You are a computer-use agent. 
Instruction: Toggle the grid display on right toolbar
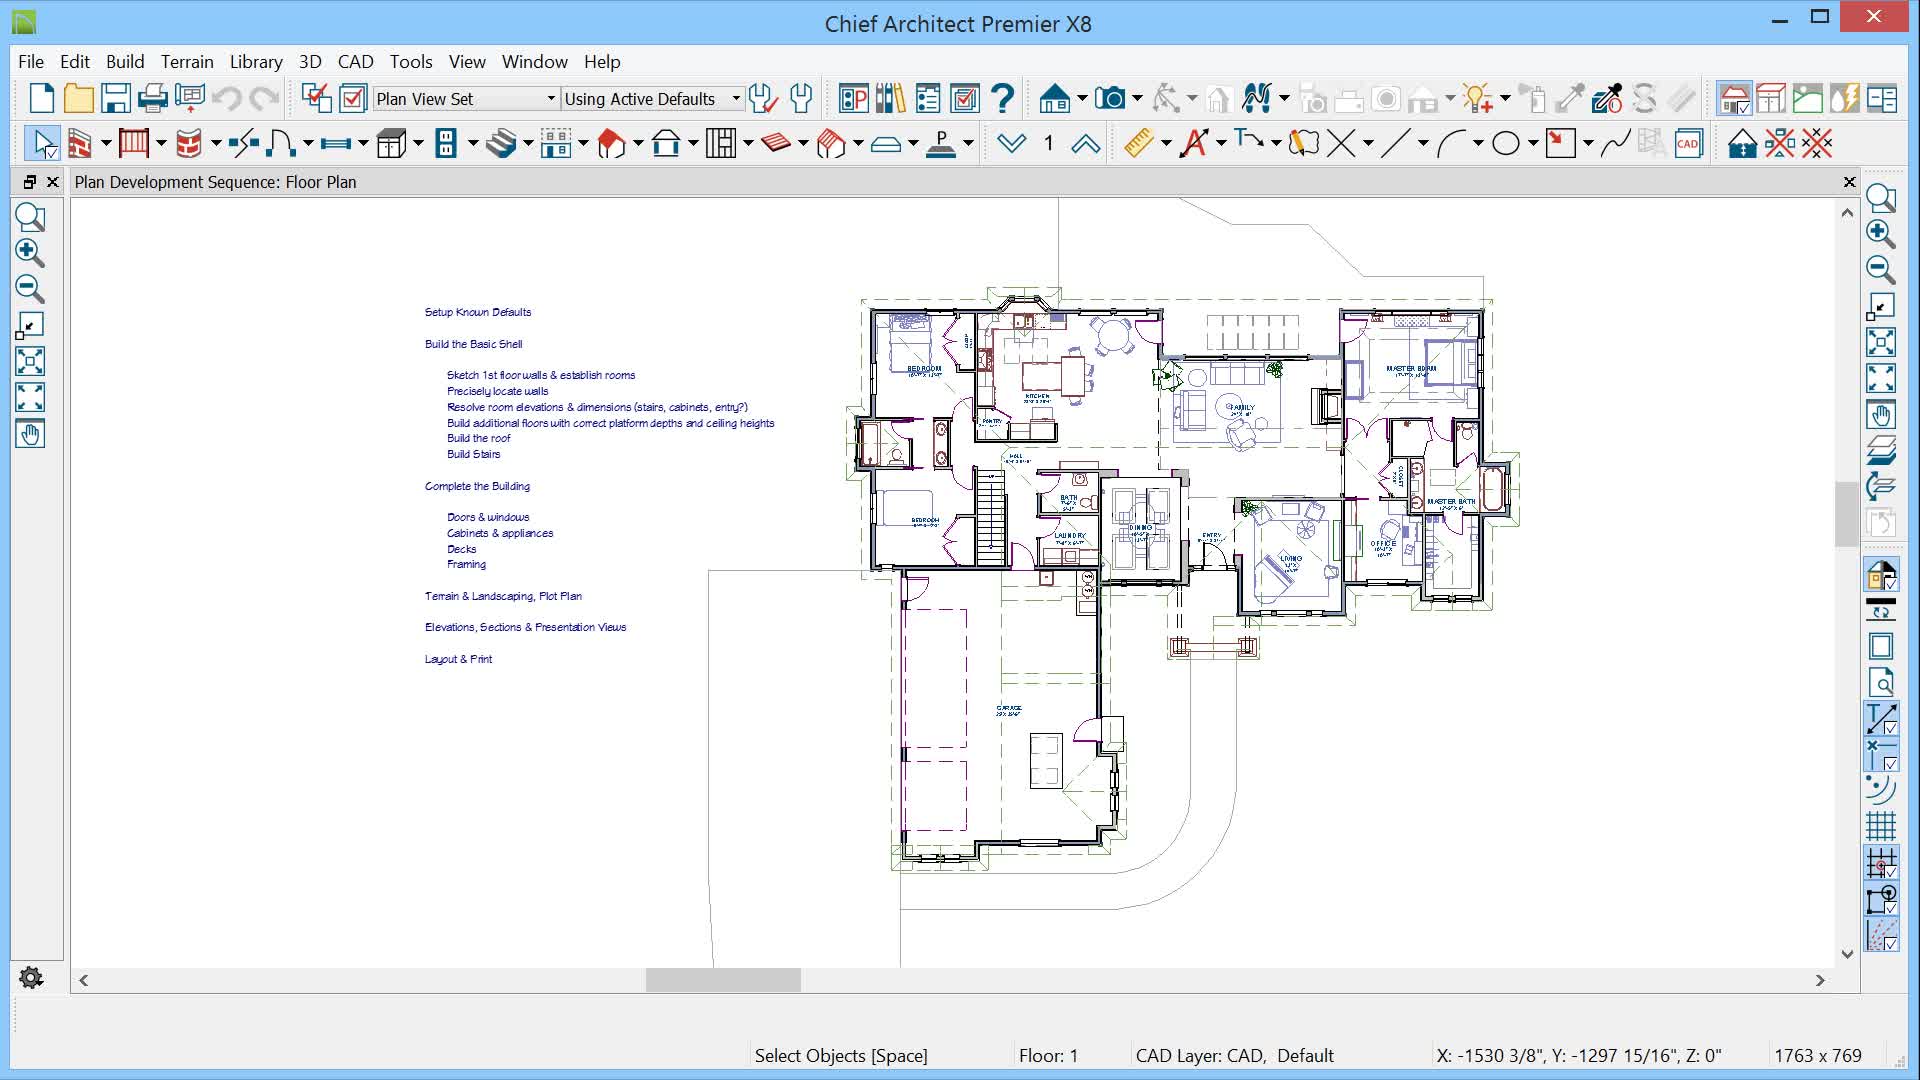(1880, 826)
